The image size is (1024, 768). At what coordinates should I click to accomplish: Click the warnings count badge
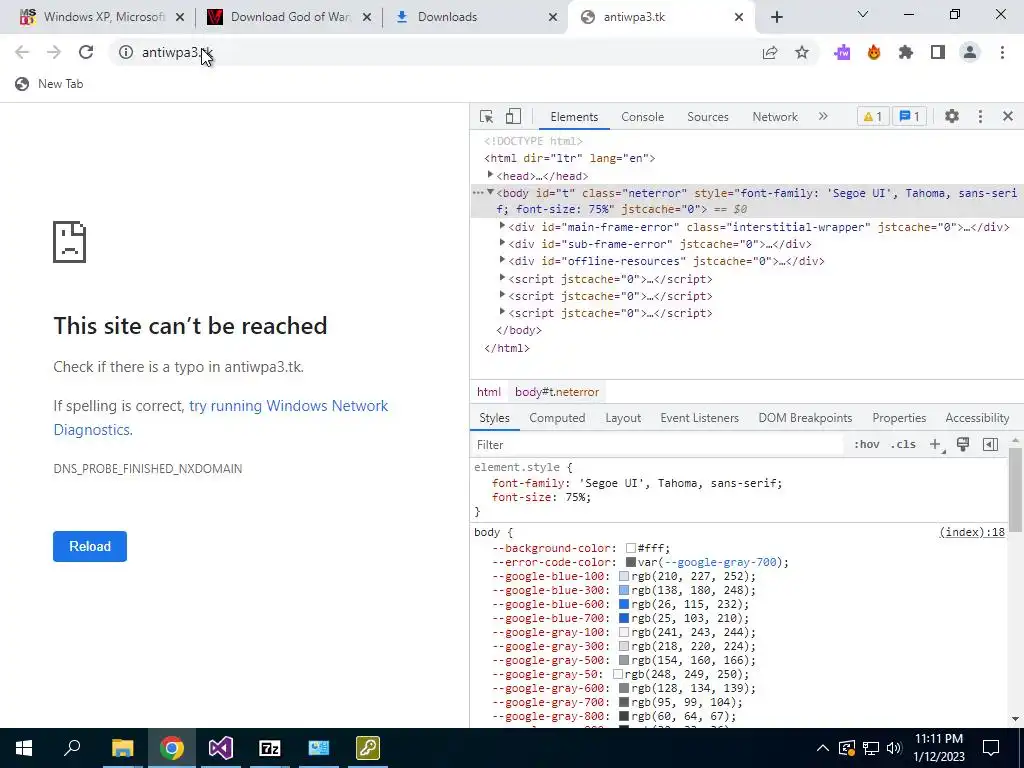tap(872, 117)
